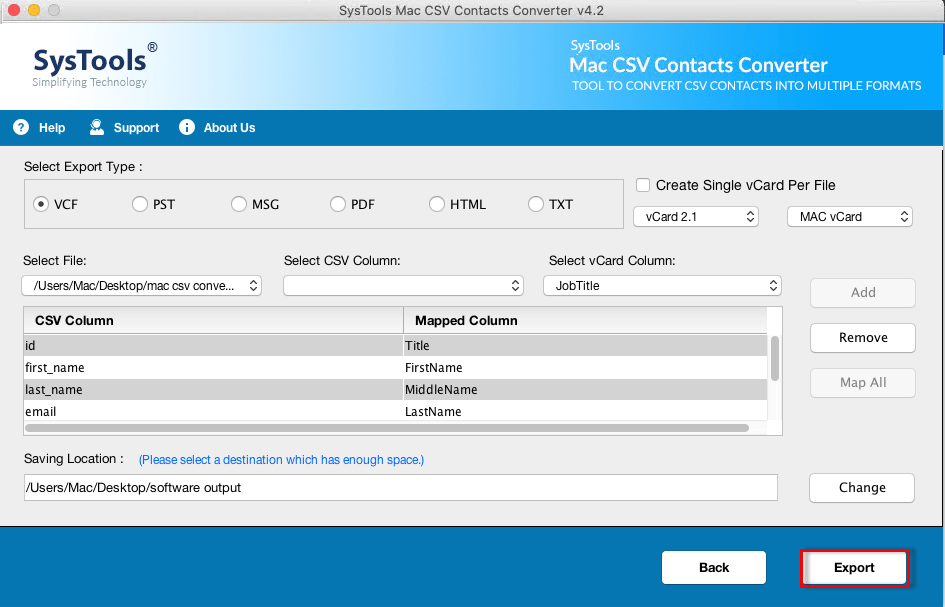Open the vCard 2.1 version dropdown
This screenshot has width=945, height=607.
(x=695, y=216)
